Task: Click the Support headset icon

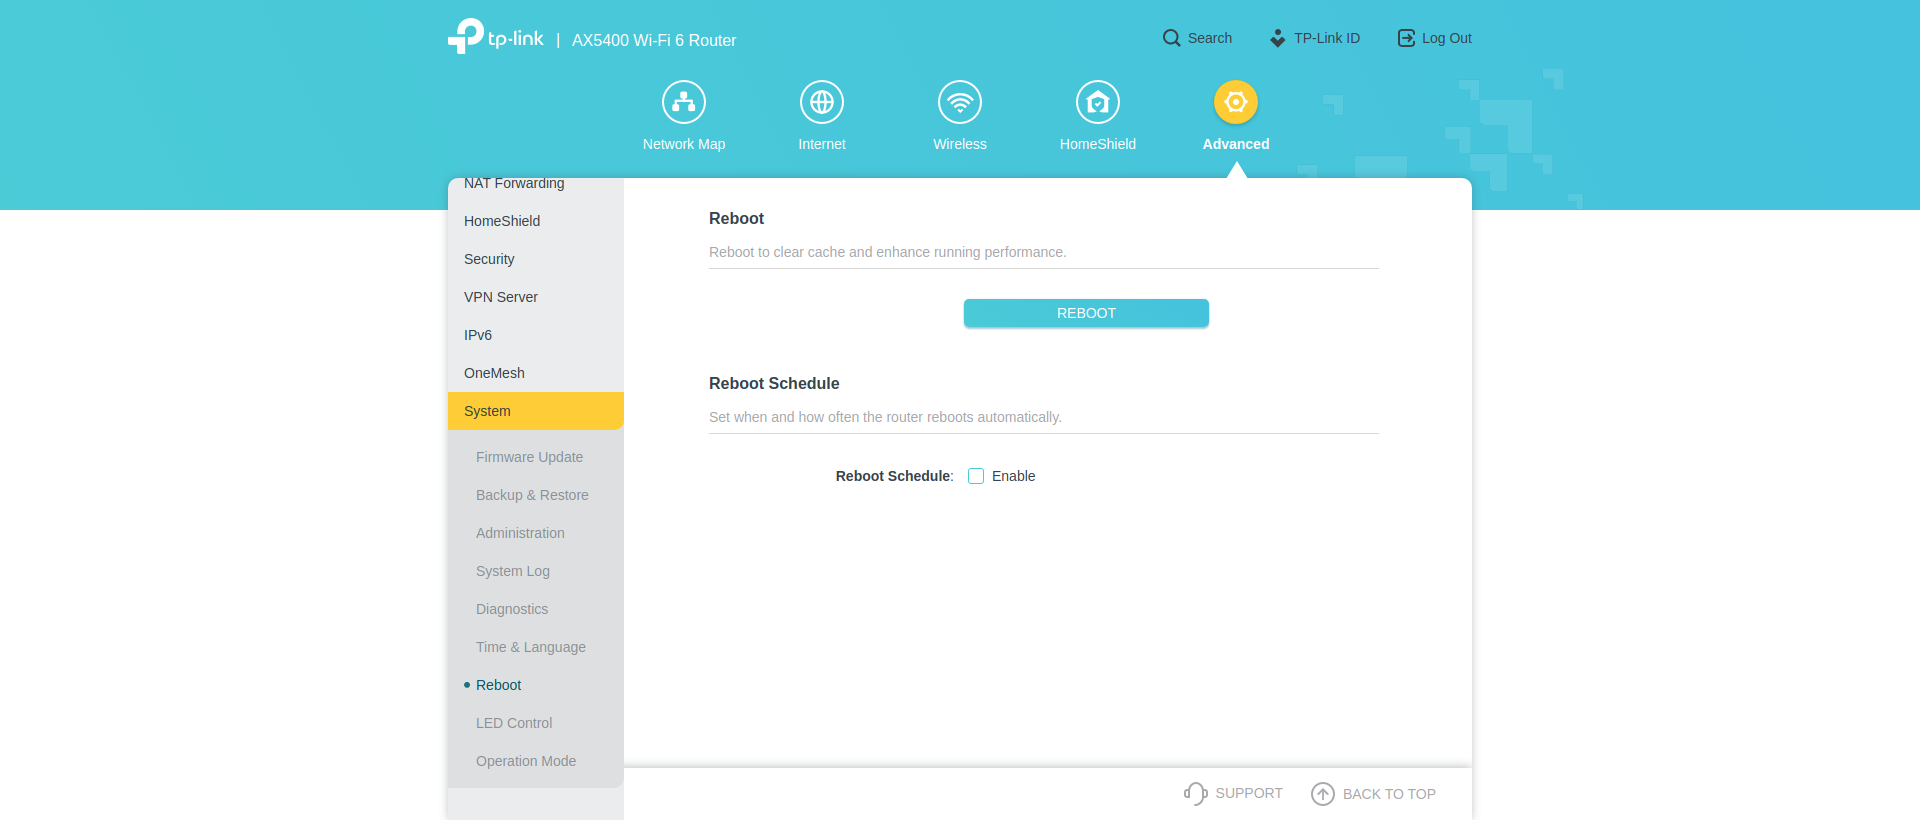Action: 1195,793
